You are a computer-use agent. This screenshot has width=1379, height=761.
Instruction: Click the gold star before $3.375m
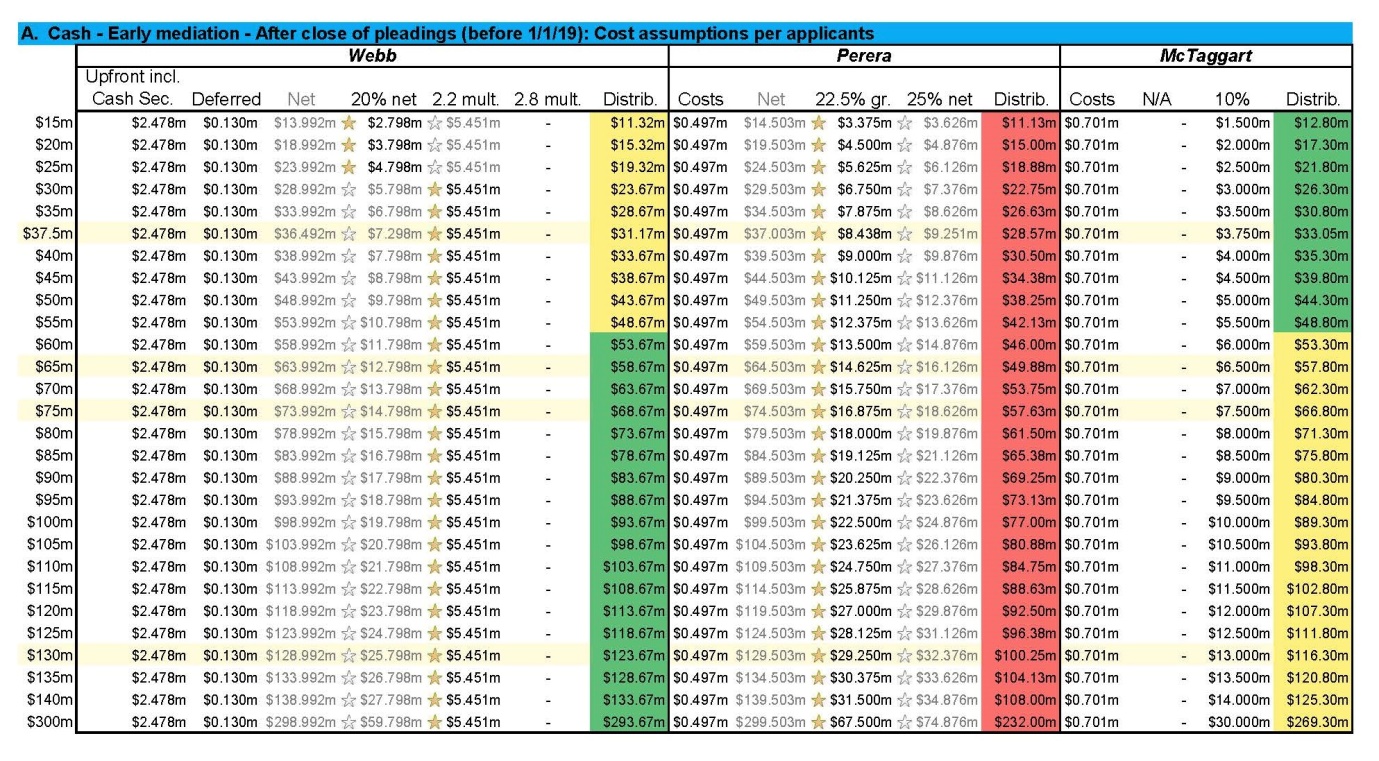[x=818, y=123]
